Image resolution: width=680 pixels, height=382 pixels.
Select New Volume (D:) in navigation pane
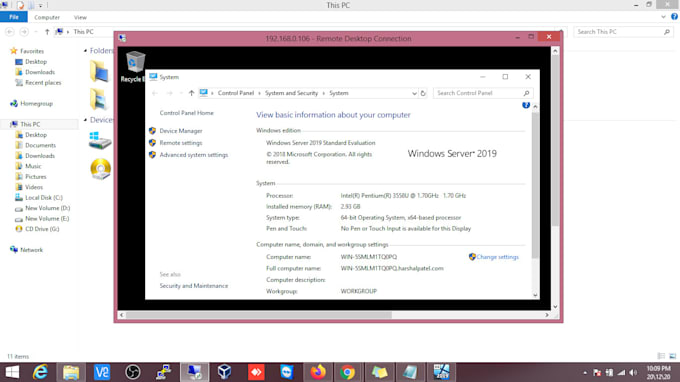42,208
